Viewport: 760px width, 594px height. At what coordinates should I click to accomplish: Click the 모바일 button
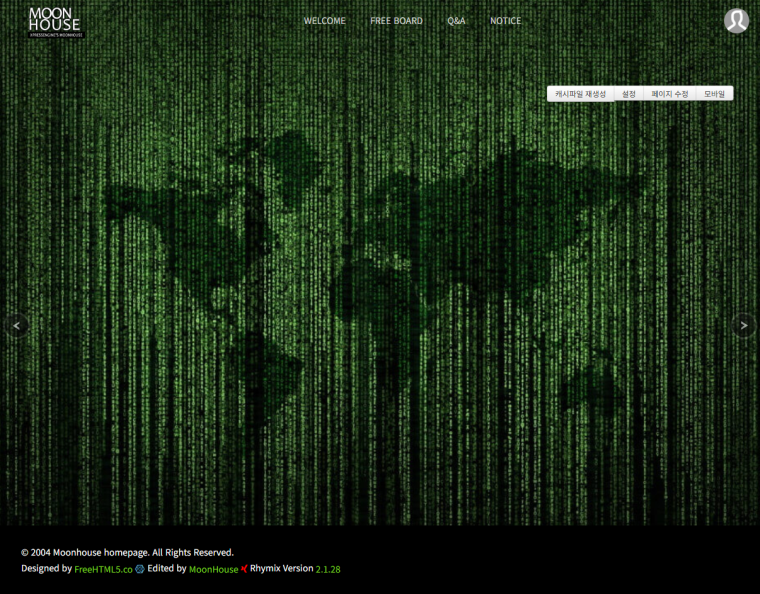click(714, 94)
